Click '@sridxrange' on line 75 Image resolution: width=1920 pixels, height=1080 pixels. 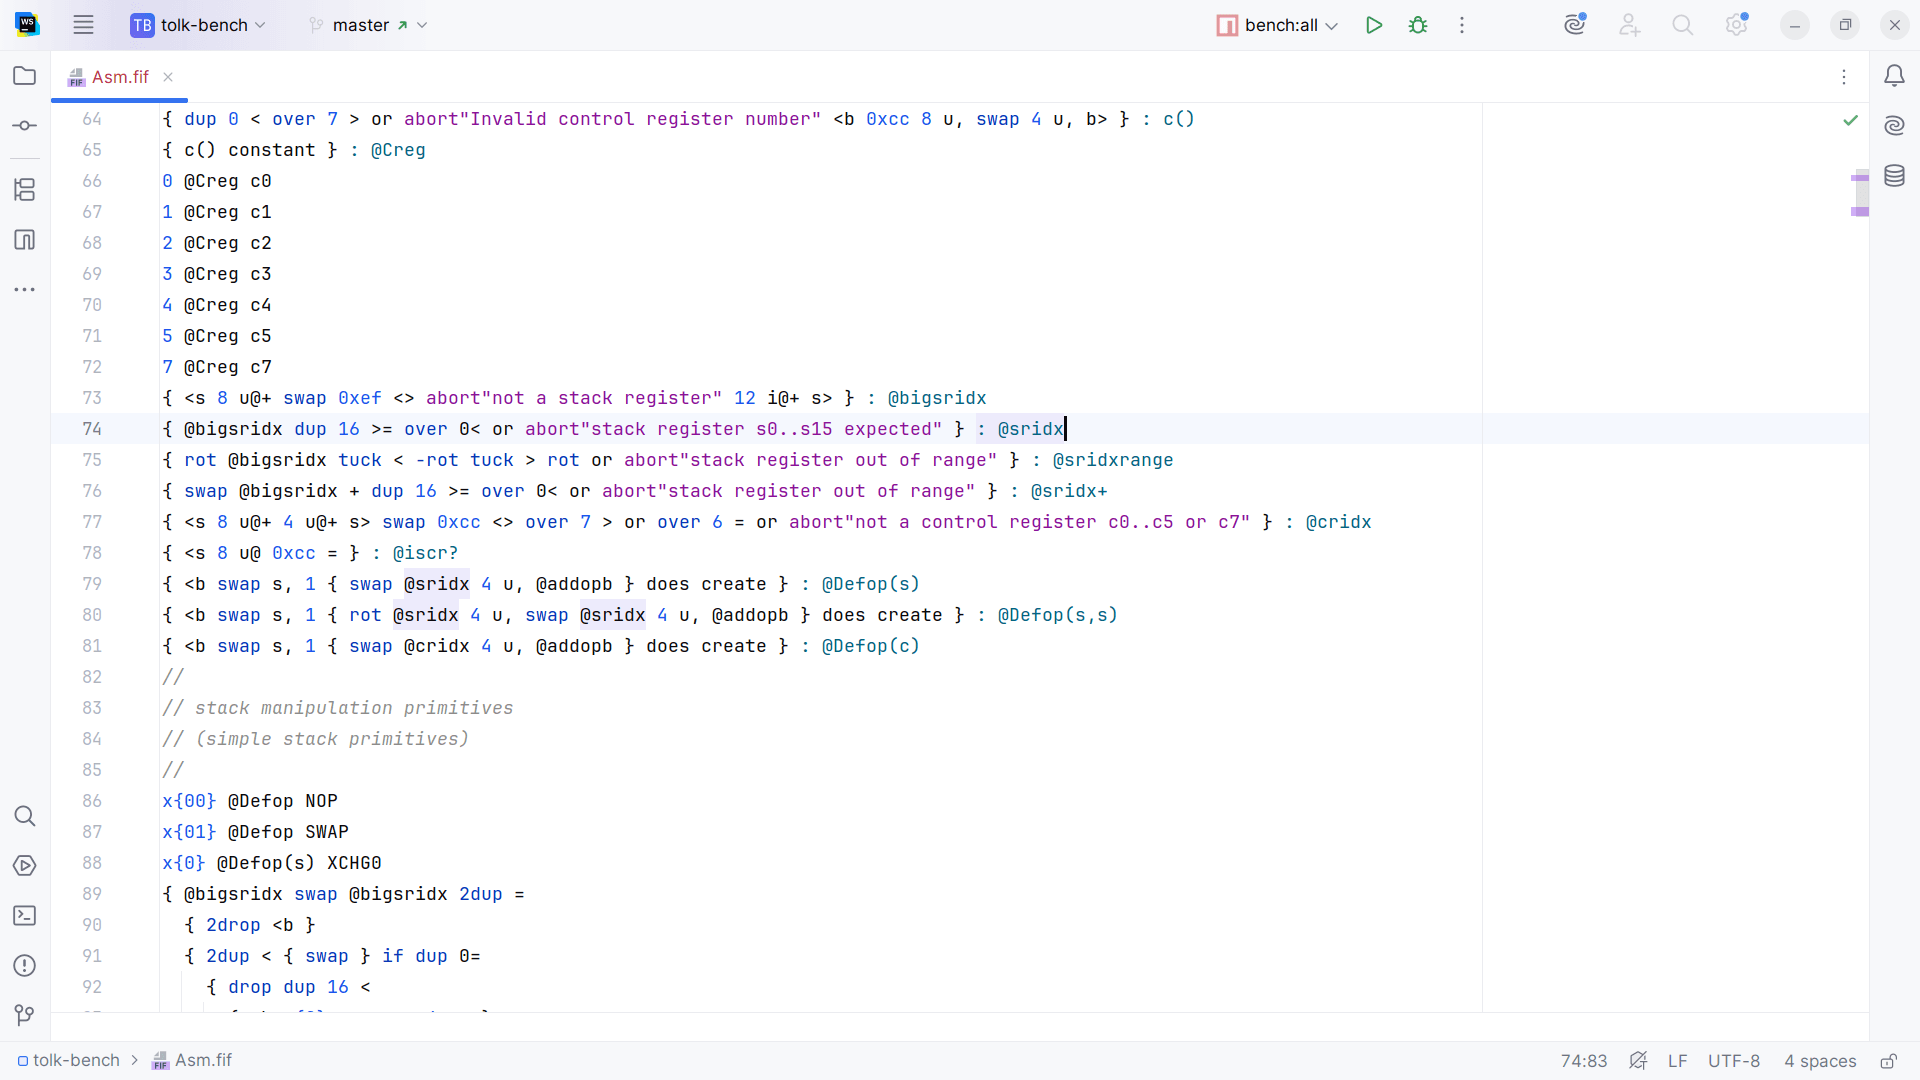click(x=1113, y=460)
